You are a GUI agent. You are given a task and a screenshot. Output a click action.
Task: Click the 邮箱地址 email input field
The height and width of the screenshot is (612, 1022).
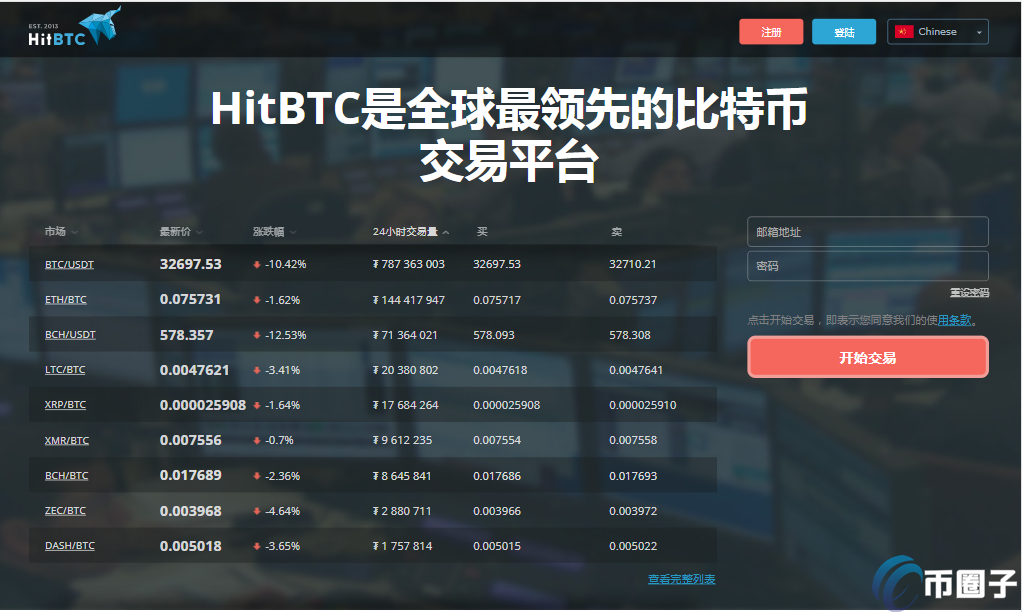pos(868,231)
